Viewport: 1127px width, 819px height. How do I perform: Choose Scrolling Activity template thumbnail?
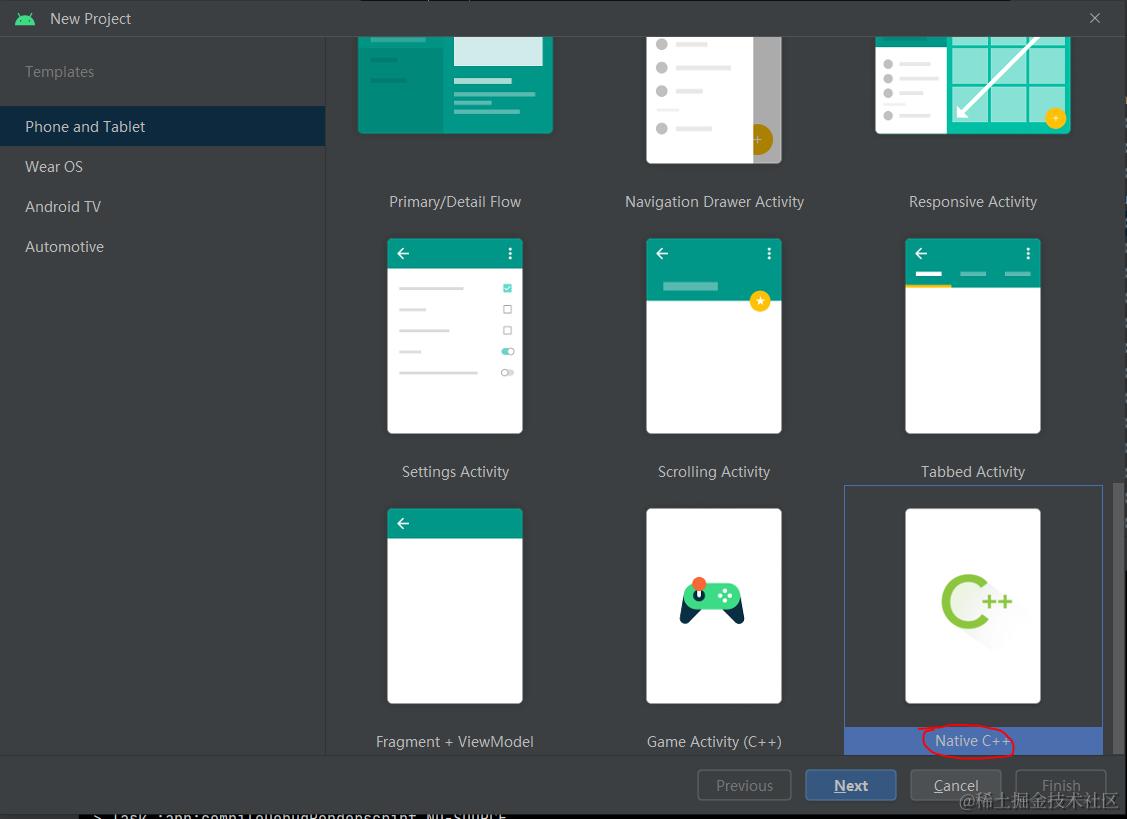[714, 336]
